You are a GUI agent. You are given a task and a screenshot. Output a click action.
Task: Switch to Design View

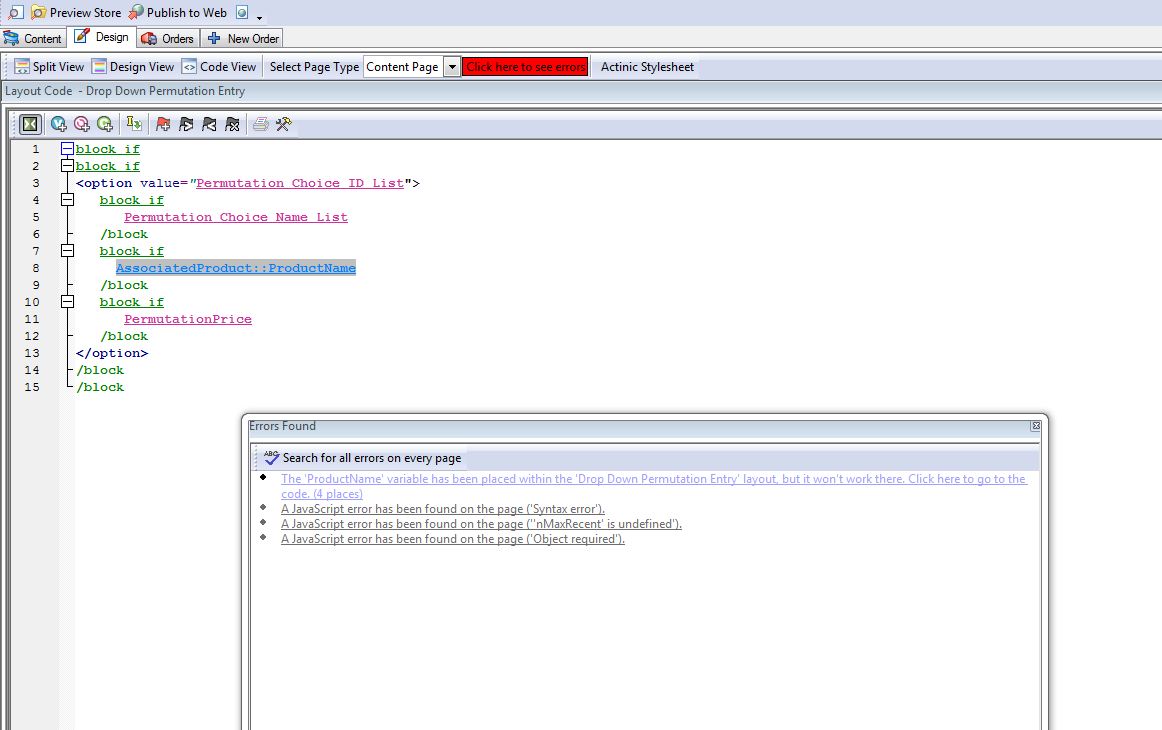133,67
